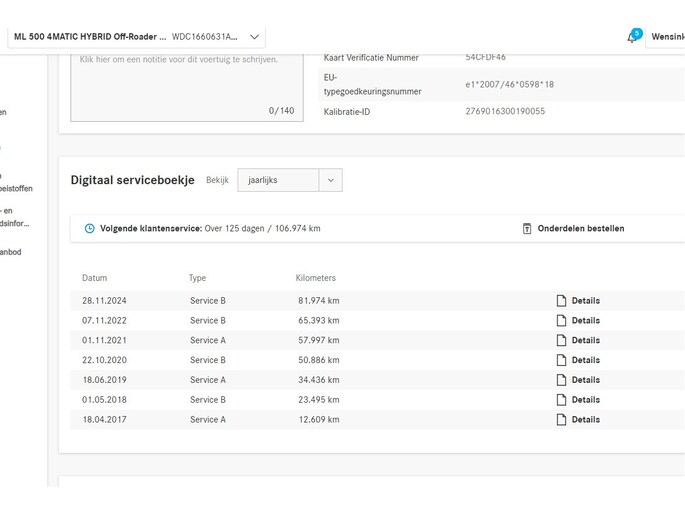Screen dimensions: 685x514
Task: Click the chevron arrow of Bekijk dropdown
Action: click(331, 180)
